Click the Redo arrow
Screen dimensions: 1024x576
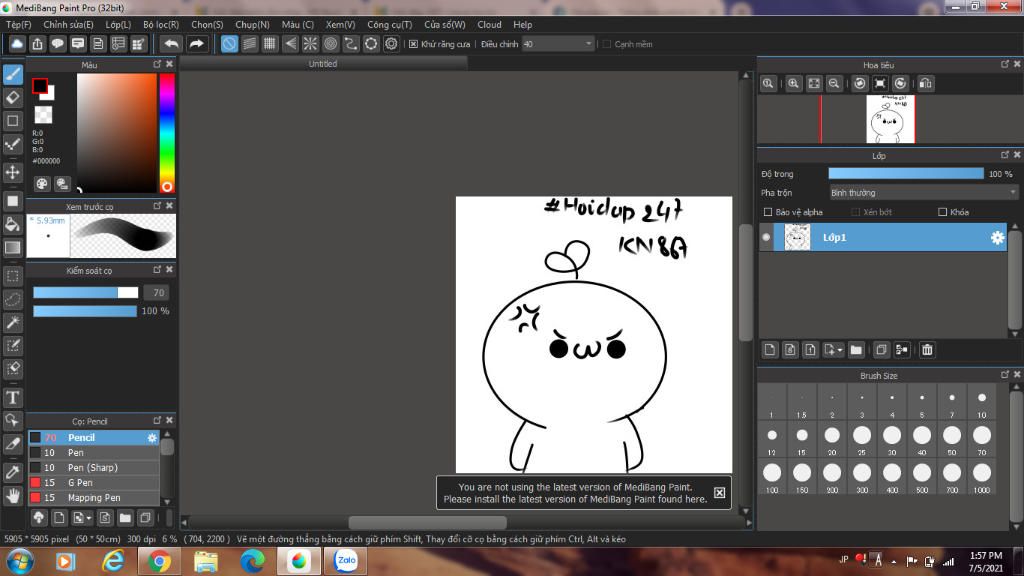(196, 44)
